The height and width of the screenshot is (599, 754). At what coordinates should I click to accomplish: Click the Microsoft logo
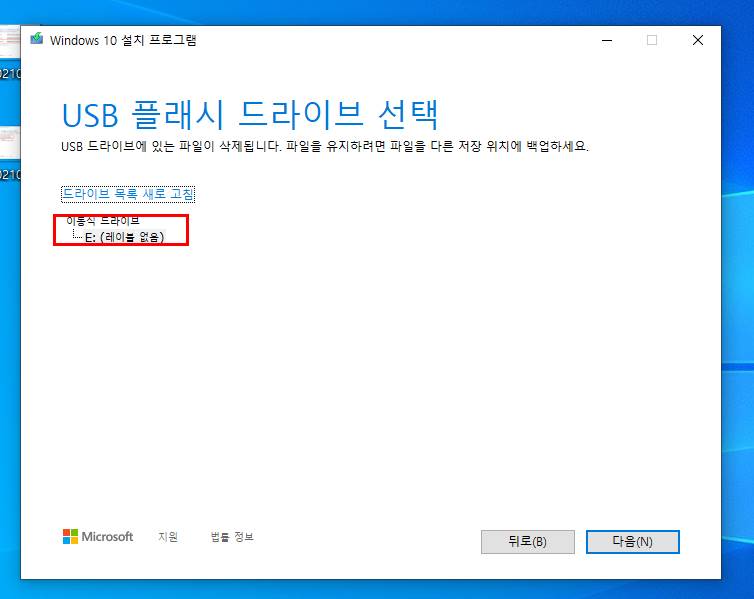[x=98, y=537]
